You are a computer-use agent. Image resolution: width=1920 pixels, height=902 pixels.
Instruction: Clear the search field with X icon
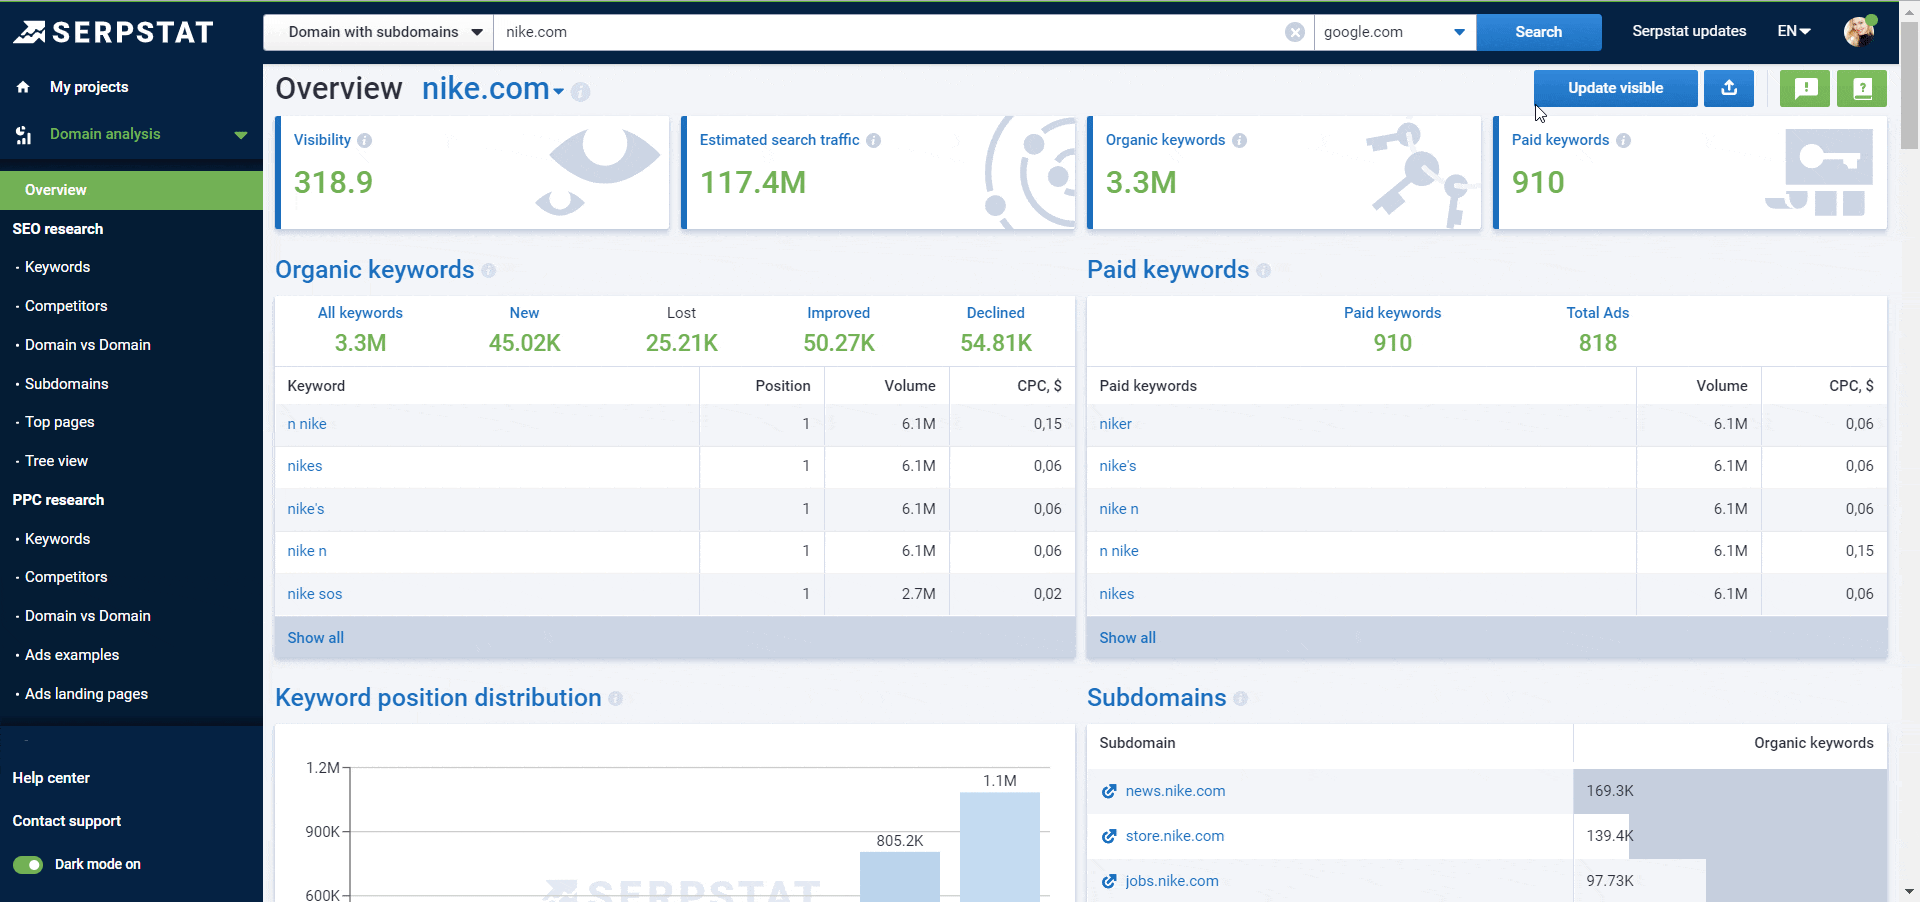(1294, 32)
